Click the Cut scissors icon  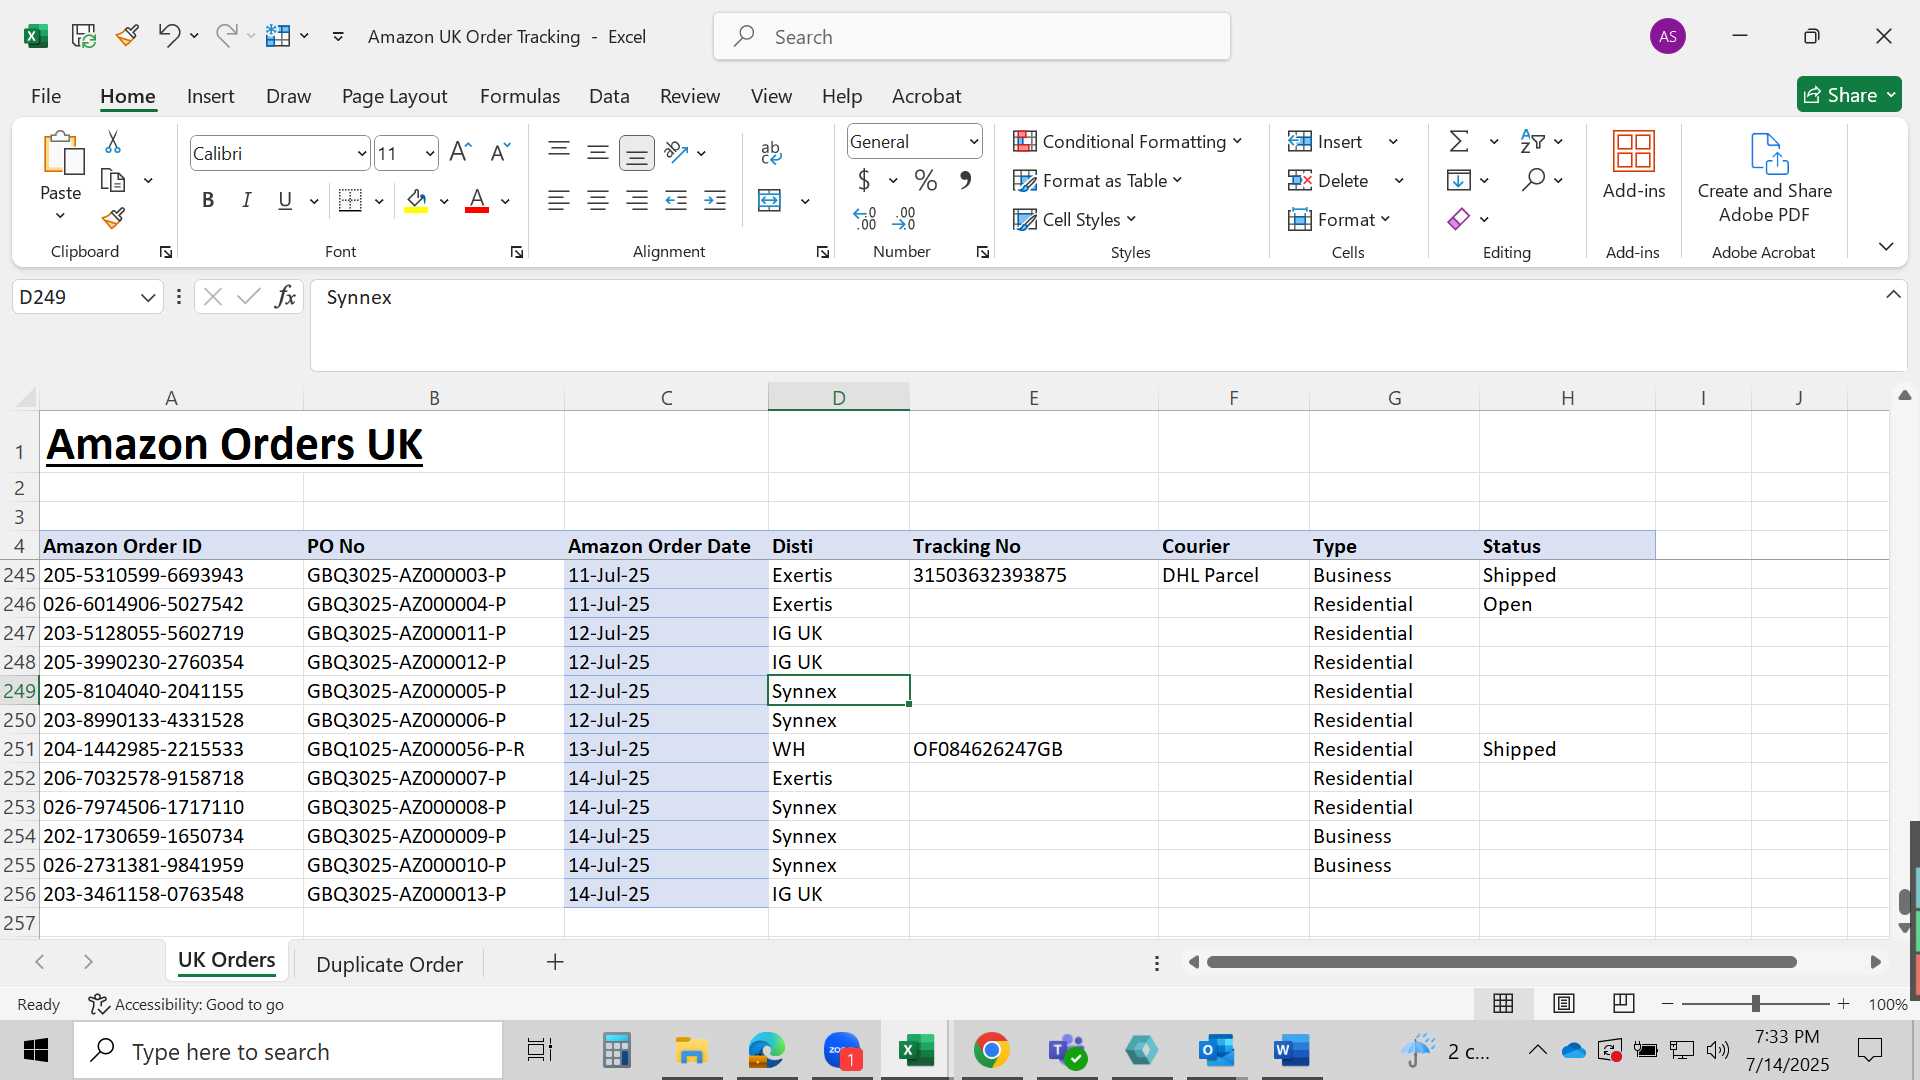pos(113,142)
